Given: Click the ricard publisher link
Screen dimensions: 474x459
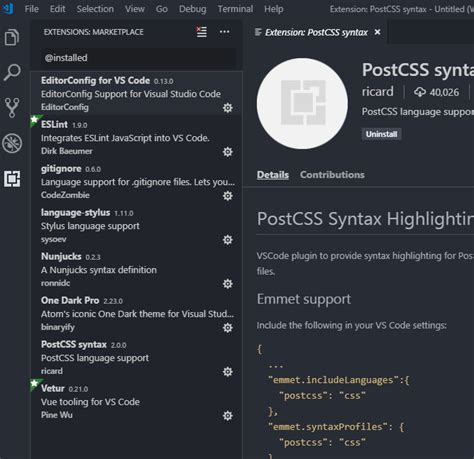Looking at the screenshot, I should (x=378, y=92).
